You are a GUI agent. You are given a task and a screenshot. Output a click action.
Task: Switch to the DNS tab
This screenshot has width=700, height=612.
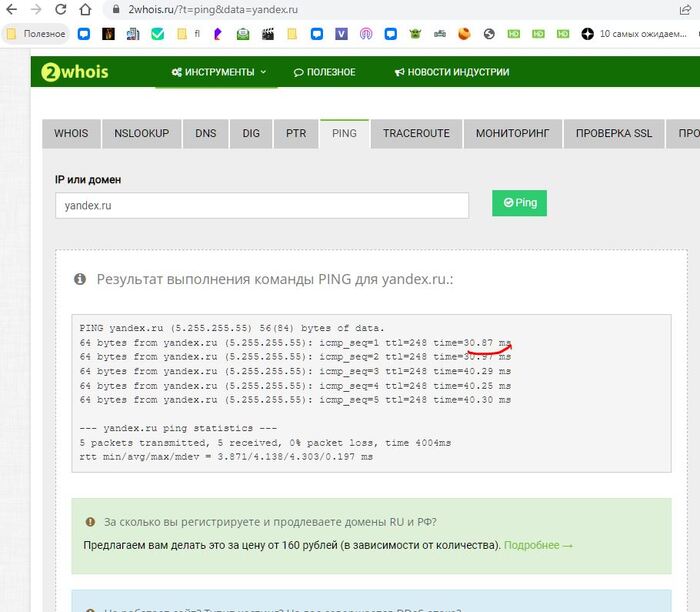tap(205, 133)
